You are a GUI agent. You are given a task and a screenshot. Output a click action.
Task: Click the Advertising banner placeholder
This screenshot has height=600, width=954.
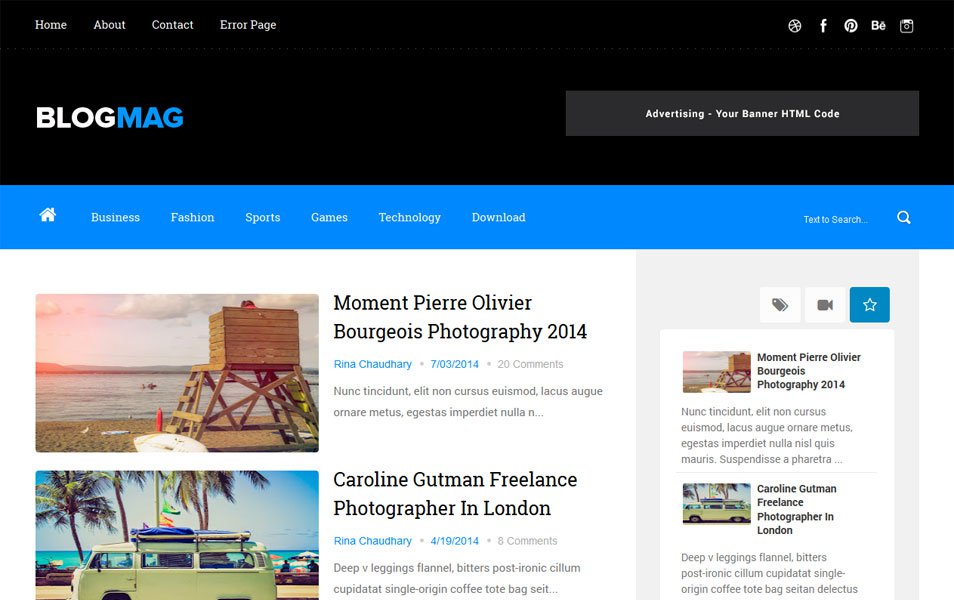(742, 113)
